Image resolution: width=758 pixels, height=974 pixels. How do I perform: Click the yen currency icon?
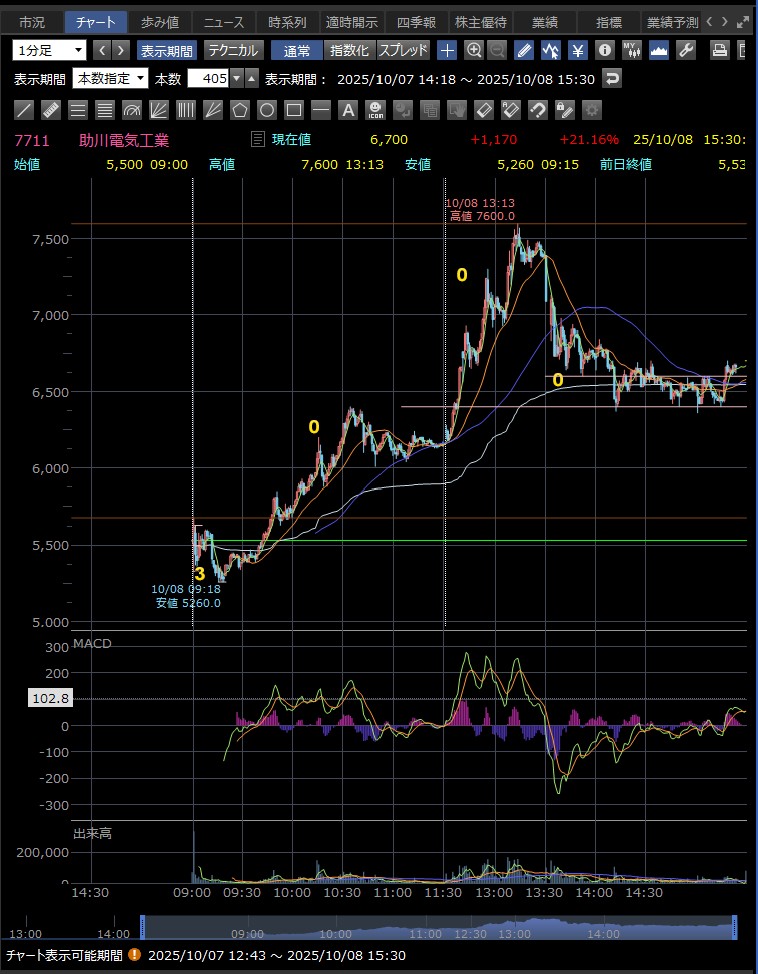click(578, 50)
